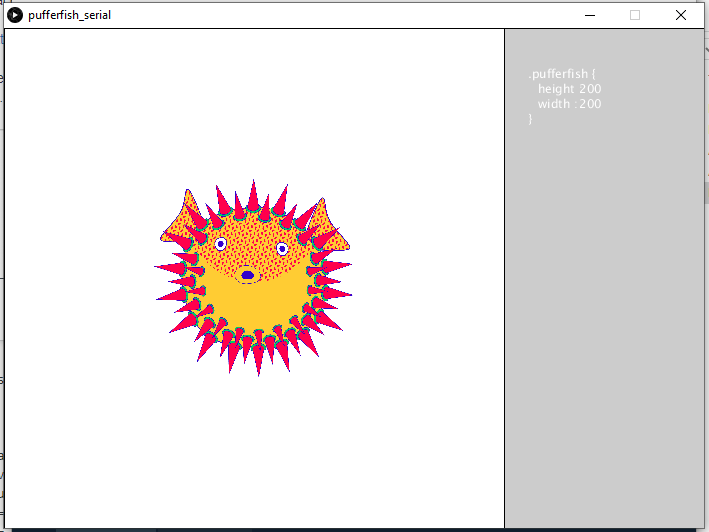Click the ".pufferfish {" selector text
709x532 pixels.
click(562, 74)
